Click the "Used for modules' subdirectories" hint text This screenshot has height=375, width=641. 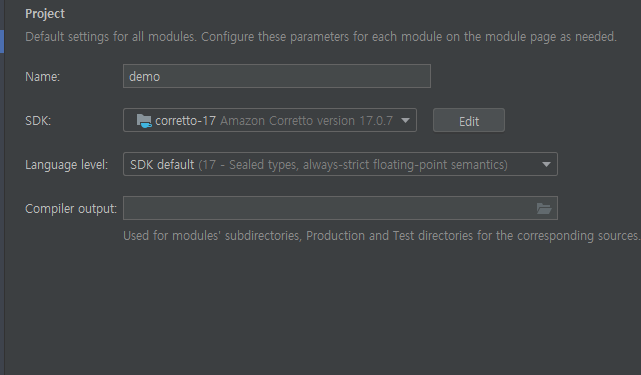click(381, 236)
